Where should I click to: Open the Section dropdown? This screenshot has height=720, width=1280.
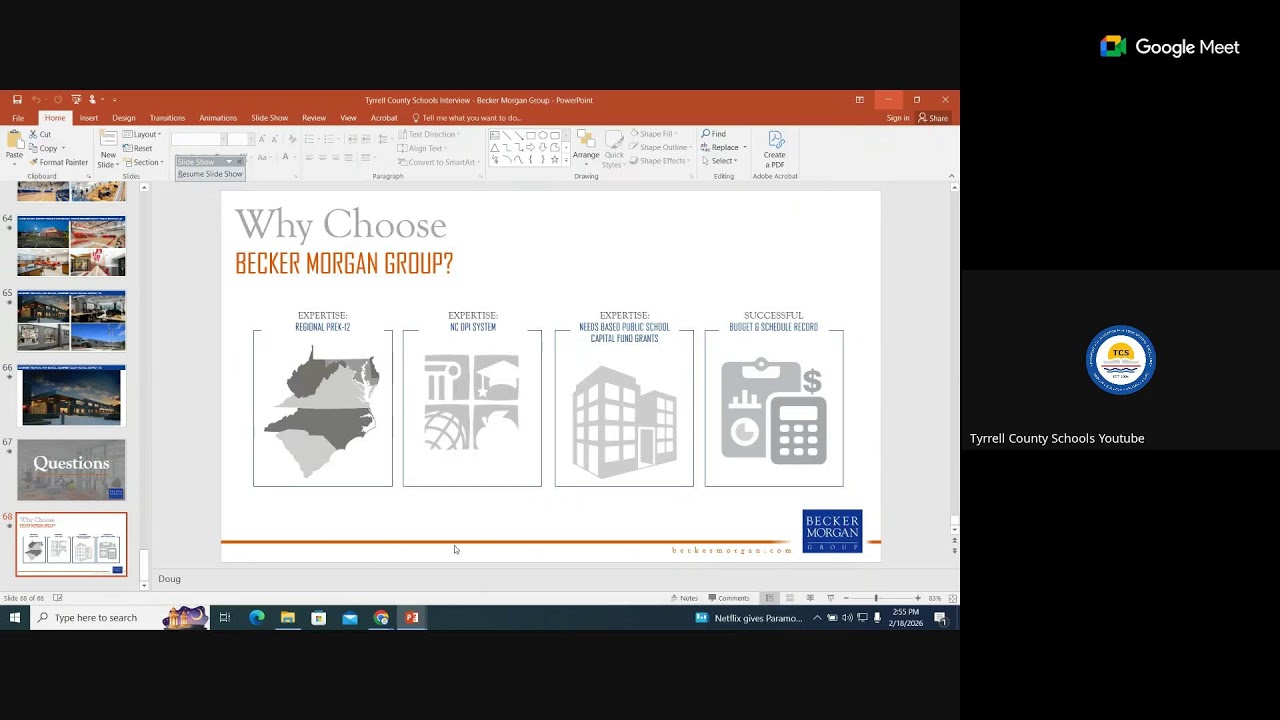pos(143,162)
